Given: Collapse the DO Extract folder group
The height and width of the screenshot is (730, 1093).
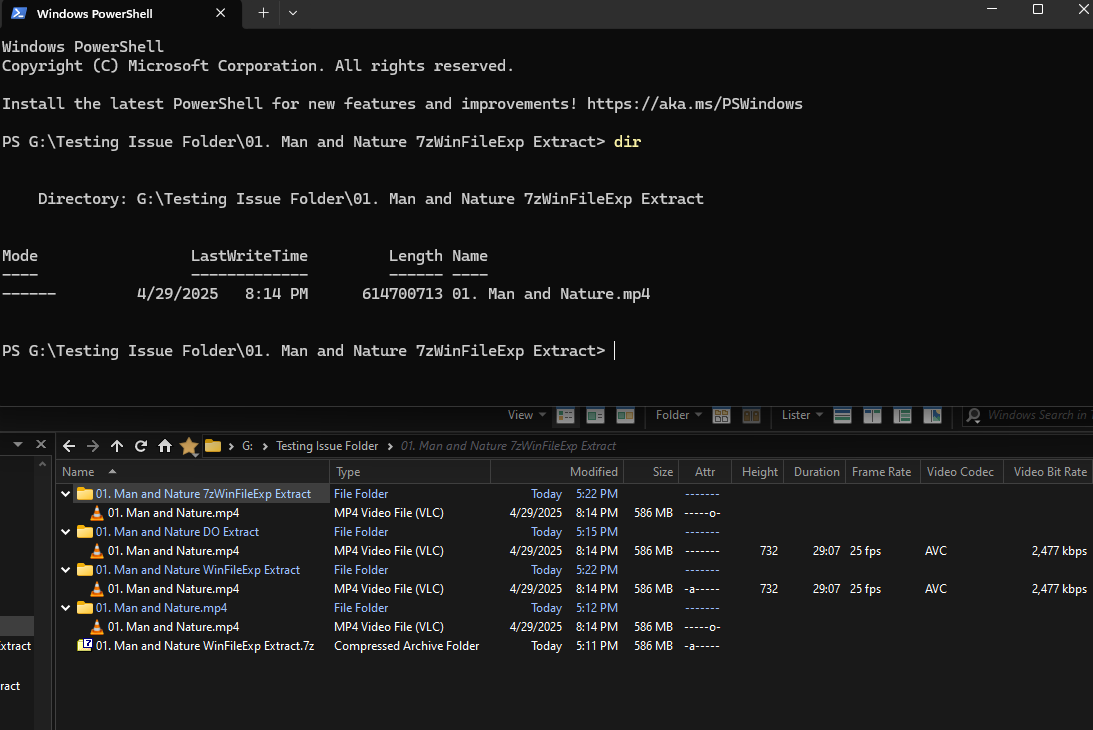Looking at the screenshot, I should click(x=66, y=532).
